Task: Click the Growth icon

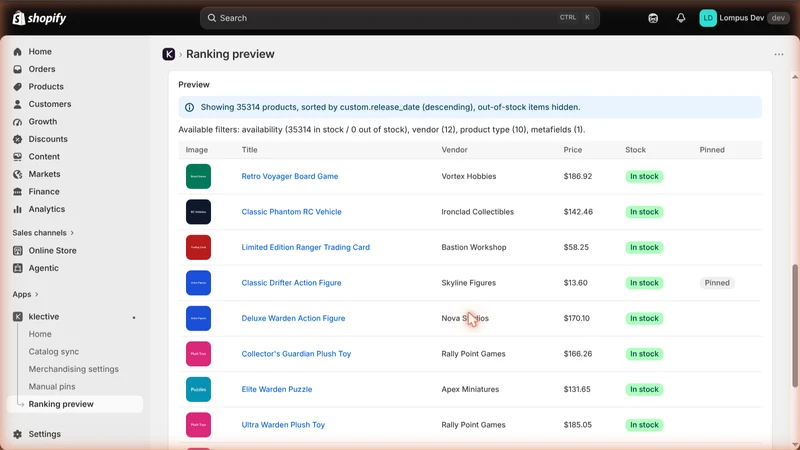Action: [17, 121]
